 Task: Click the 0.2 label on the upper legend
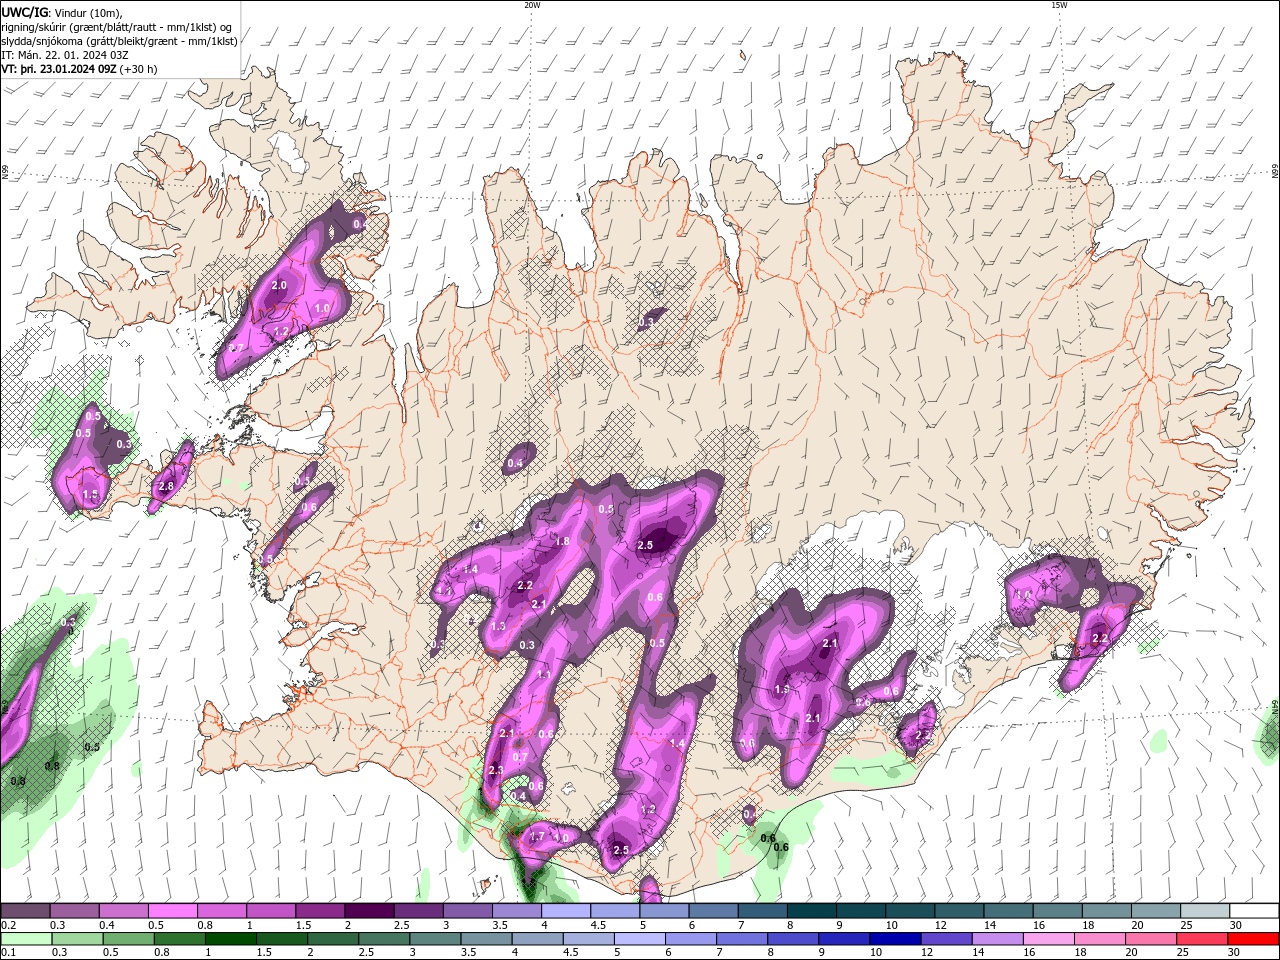click(7, 925)
